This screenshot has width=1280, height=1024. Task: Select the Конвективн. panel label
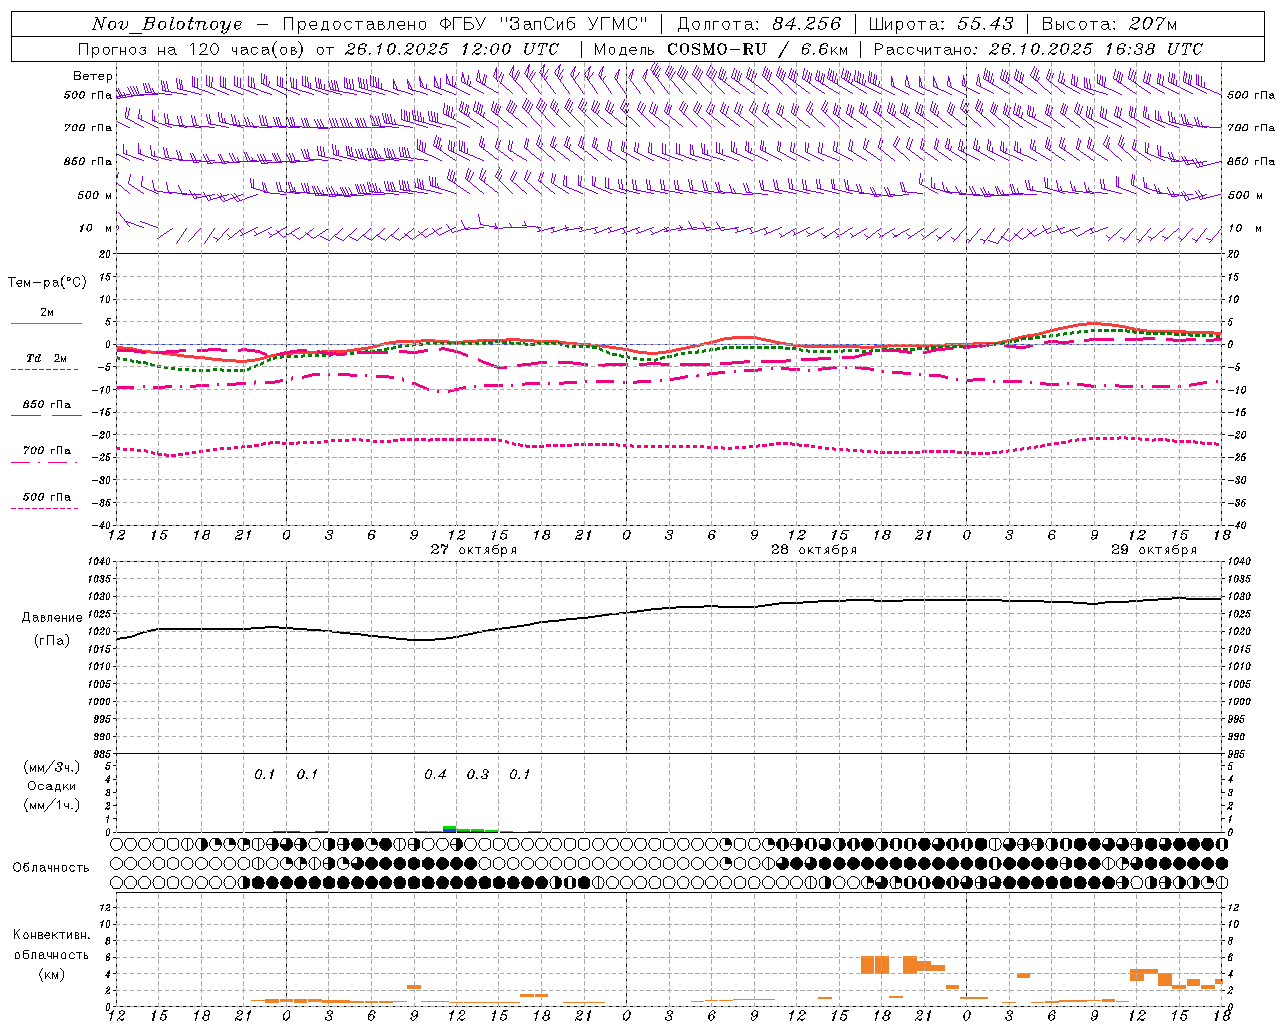tap(51, 935)
